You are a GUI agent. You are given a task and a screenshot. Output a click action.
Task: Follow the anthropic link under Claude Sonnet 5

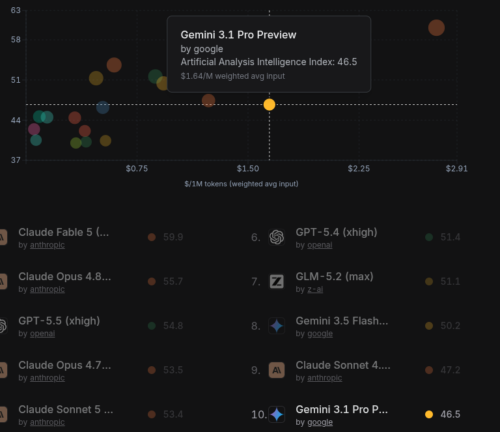pos(47,422)
